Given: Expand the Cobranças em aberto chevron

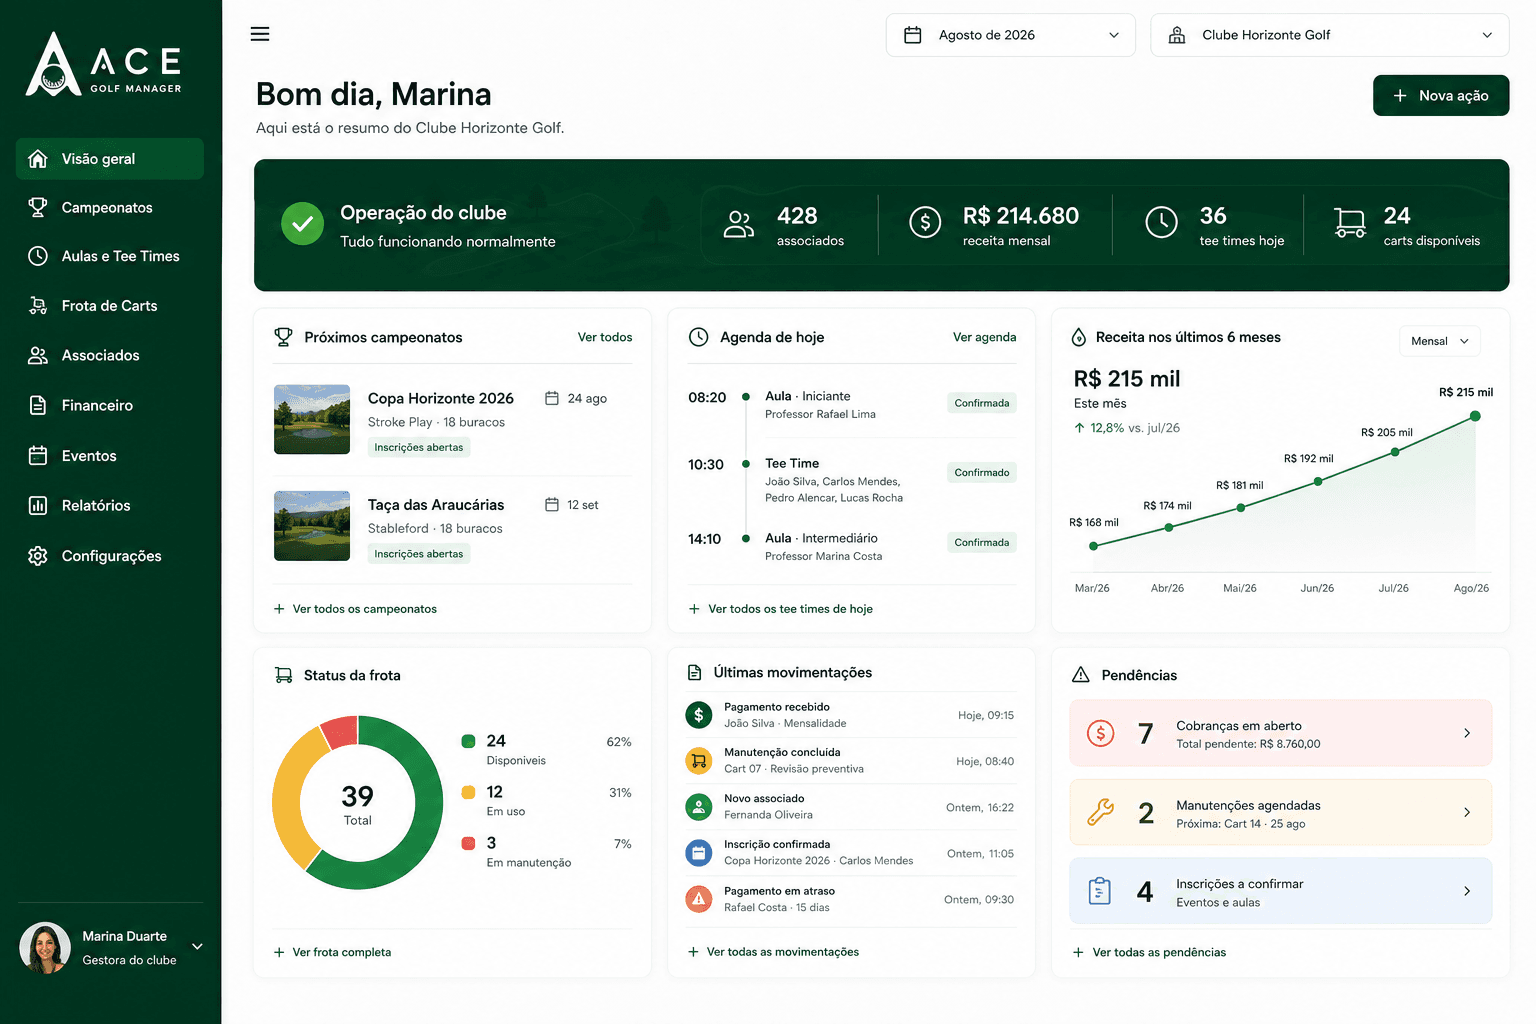Looking at the screenshot, I should point(1467,733).
